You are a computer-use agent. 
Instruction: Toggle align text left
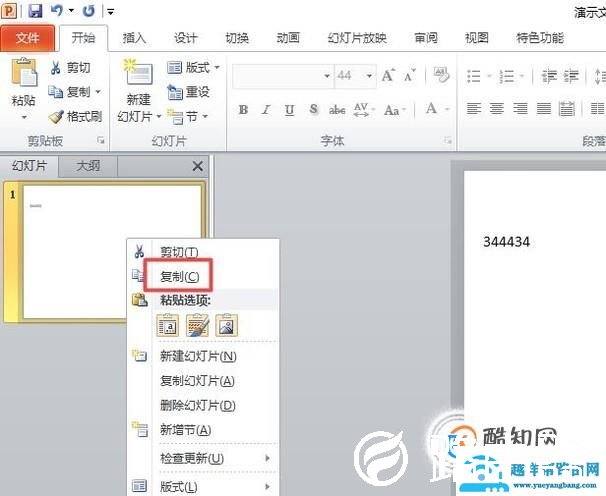coord(474,109)
